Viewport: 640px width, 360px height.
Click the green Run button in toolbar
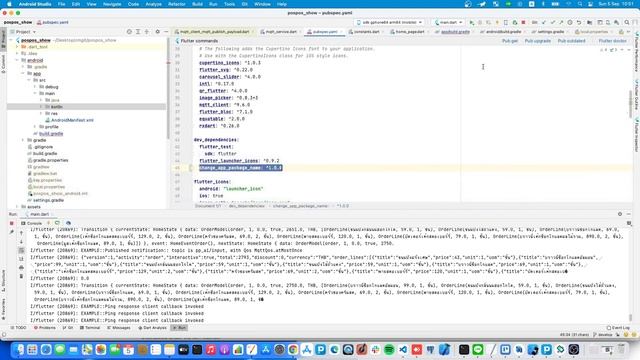pos(471,22)
